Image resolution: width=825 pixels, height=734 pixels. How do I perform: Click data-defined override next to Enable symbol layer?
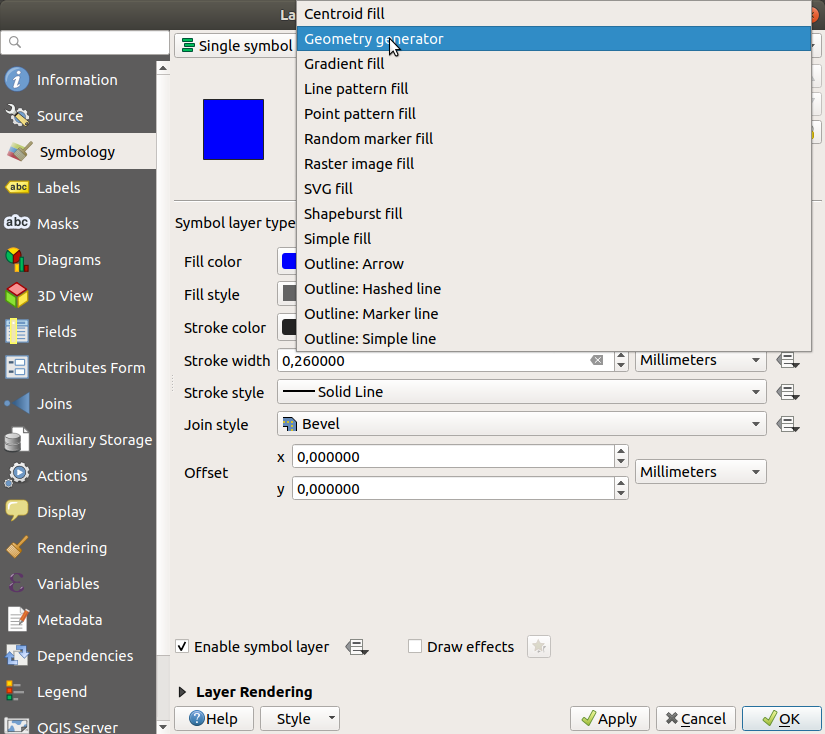(x=357, y=647)
